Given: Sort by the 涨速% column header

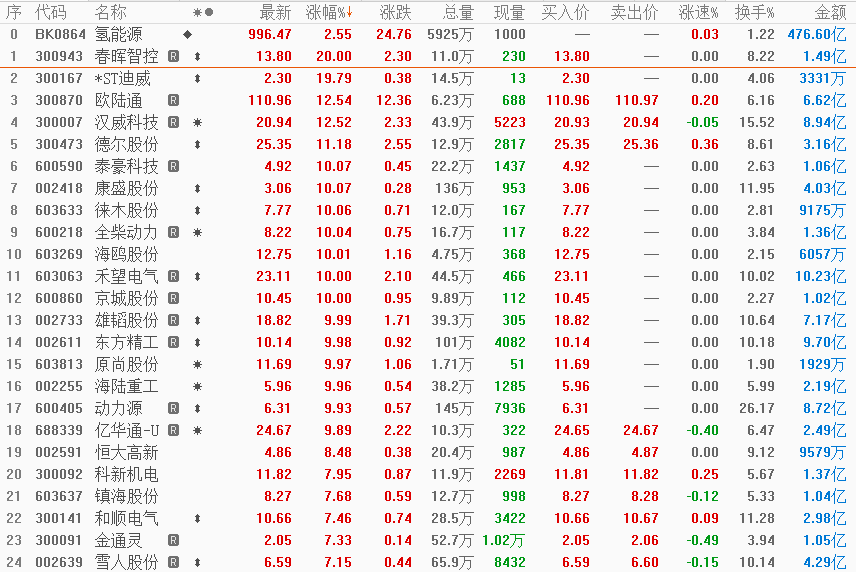Looking at the screenshot, I should (x=698, y=12).
